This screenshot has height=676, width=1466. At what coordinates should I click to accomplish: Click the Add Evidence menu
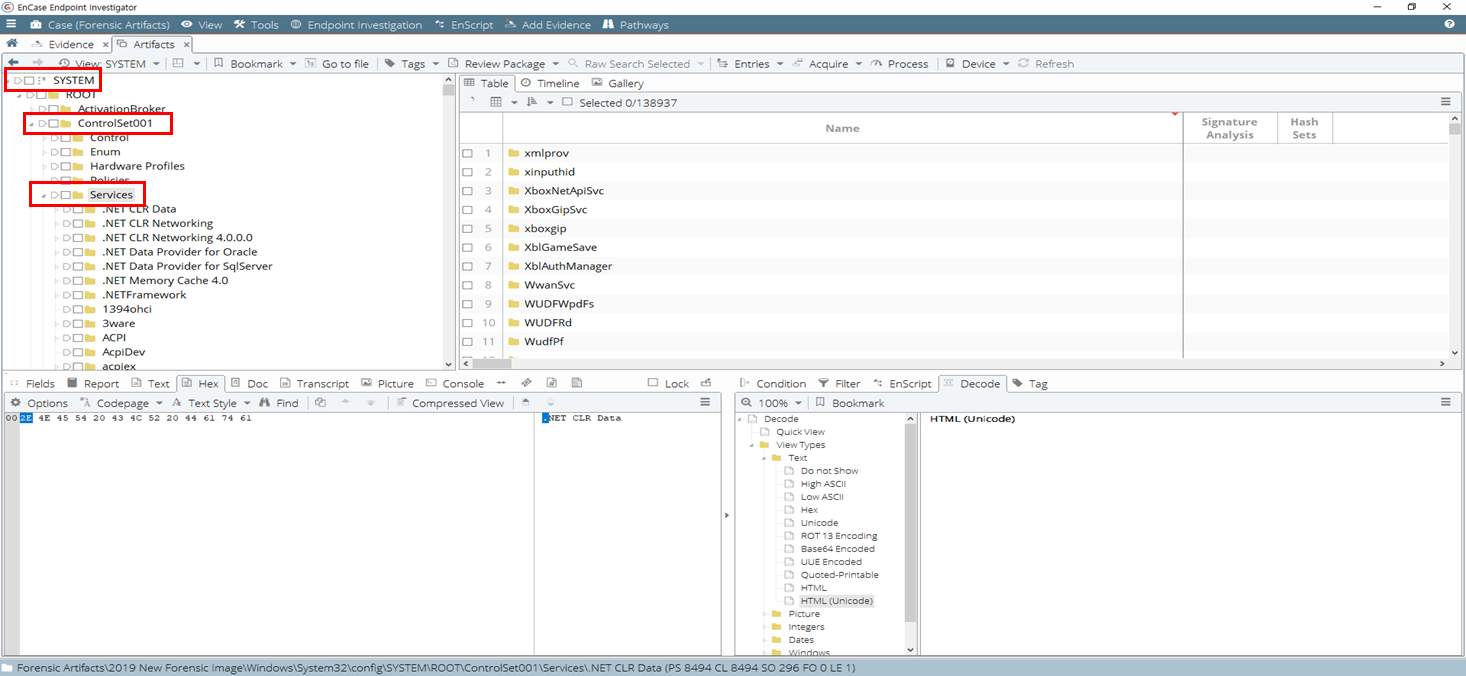click(548, 24)
